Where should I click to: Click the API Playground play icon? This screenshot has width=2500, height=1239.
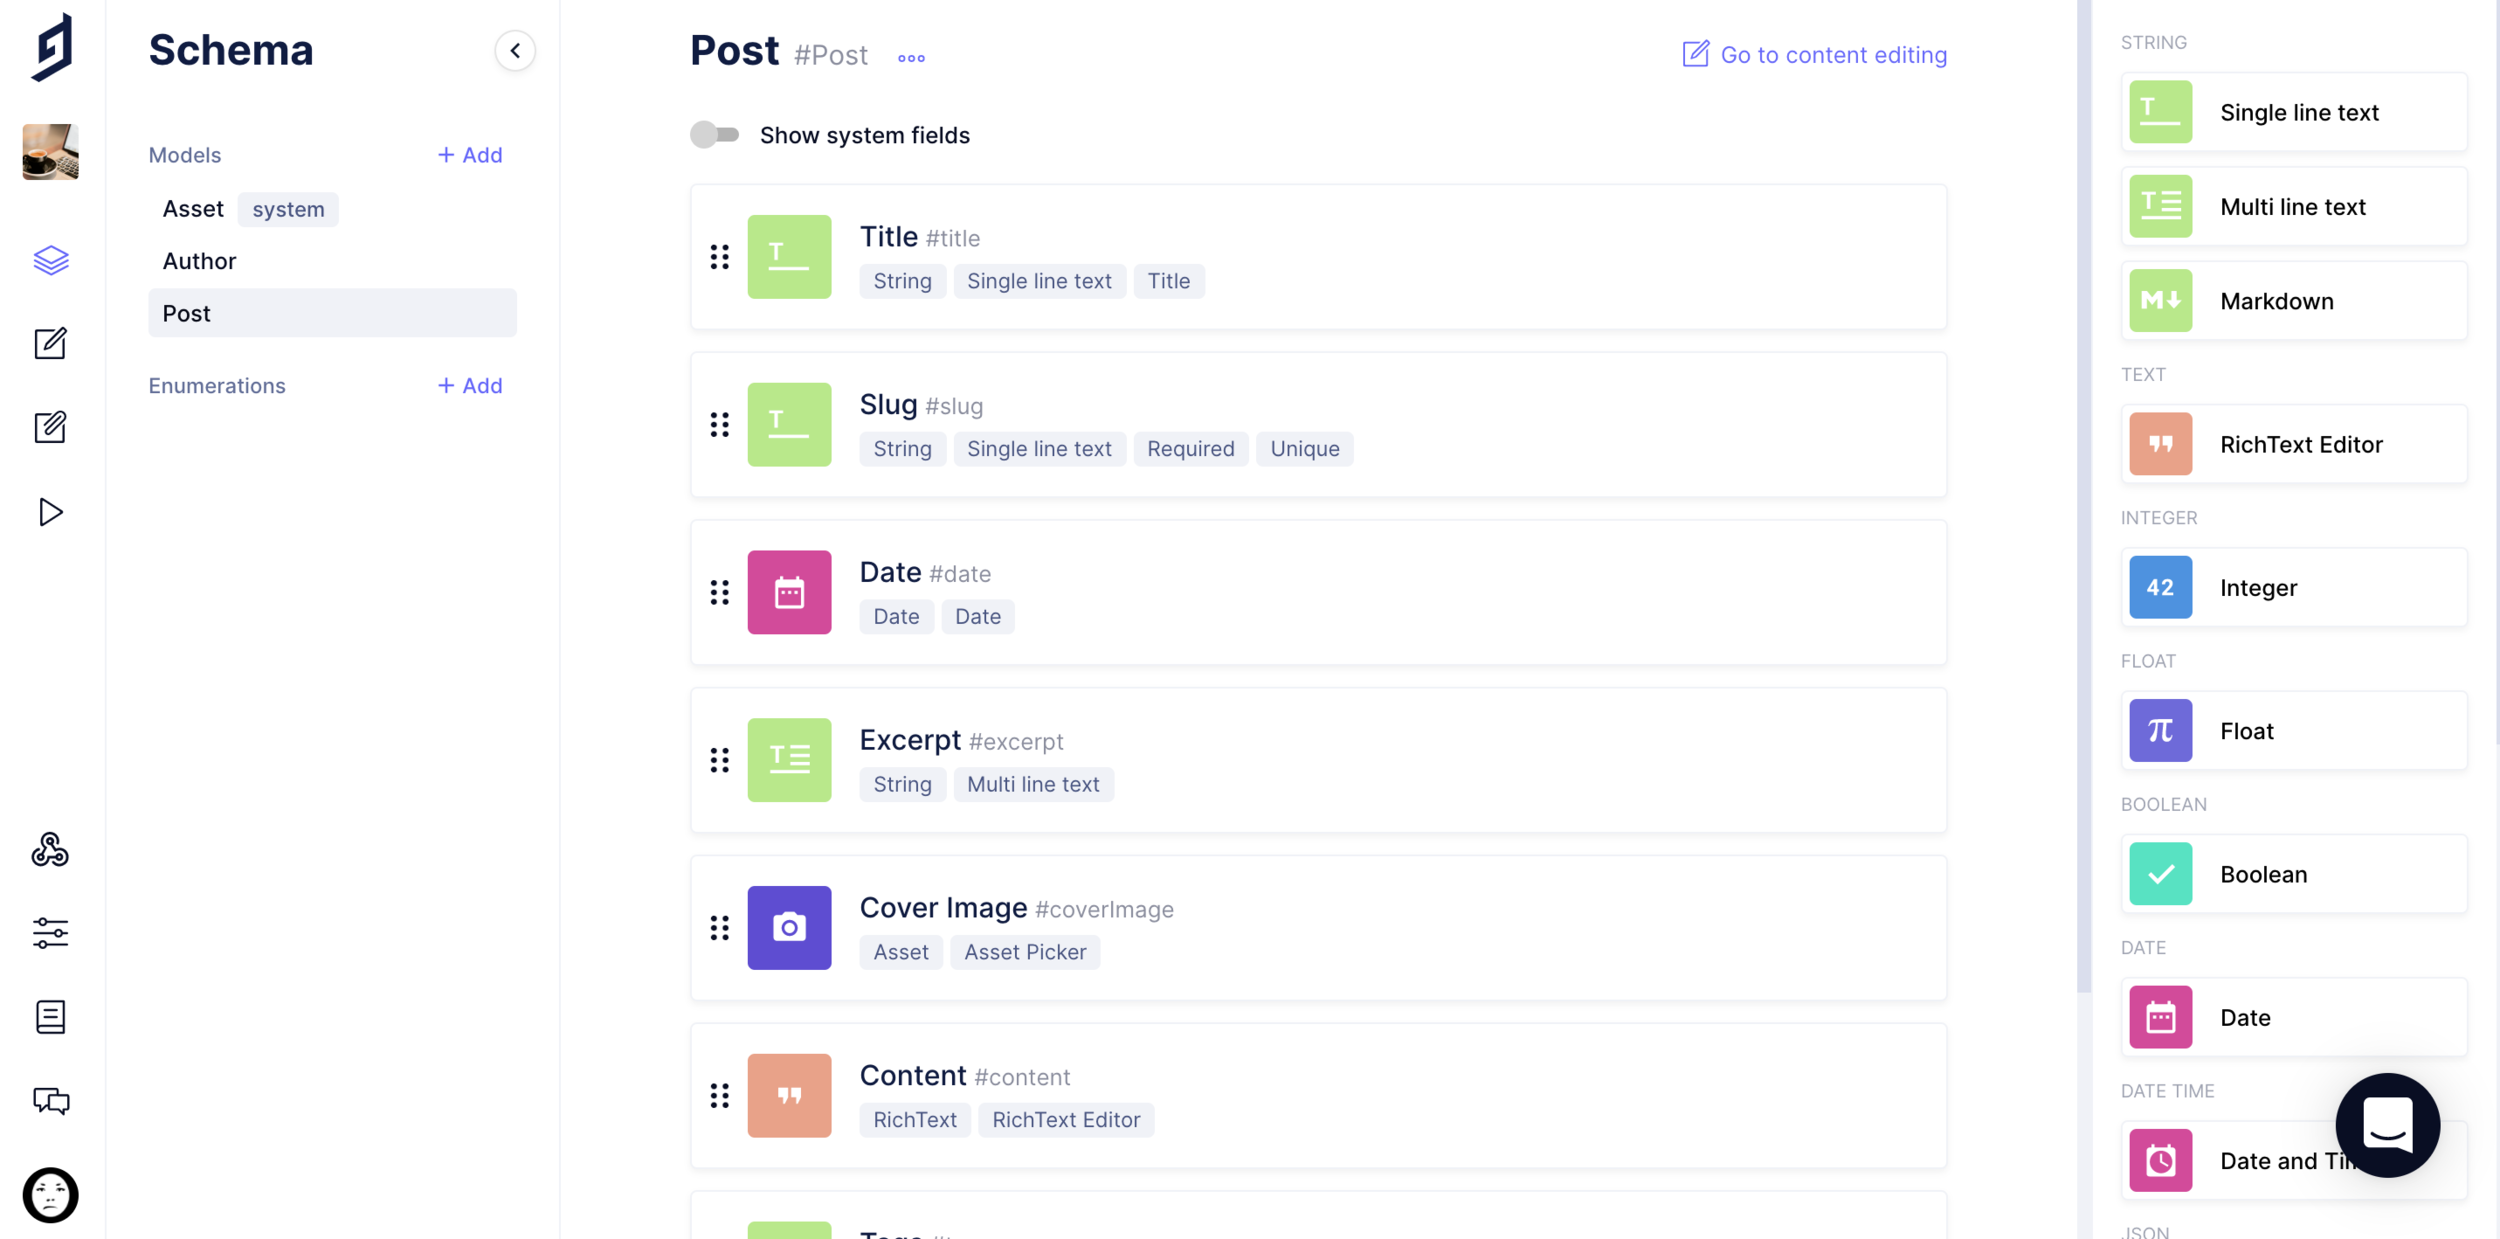[x=50, y=512]
